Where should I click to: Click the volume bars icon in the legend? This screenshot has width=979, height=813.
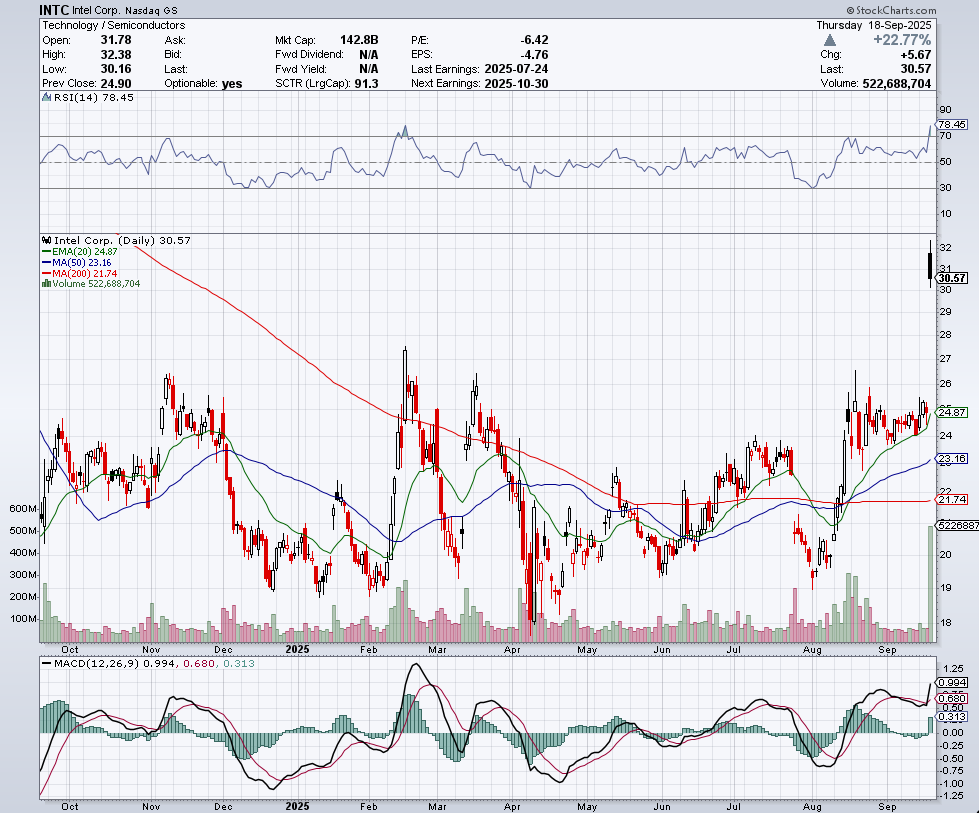[46, 283]
